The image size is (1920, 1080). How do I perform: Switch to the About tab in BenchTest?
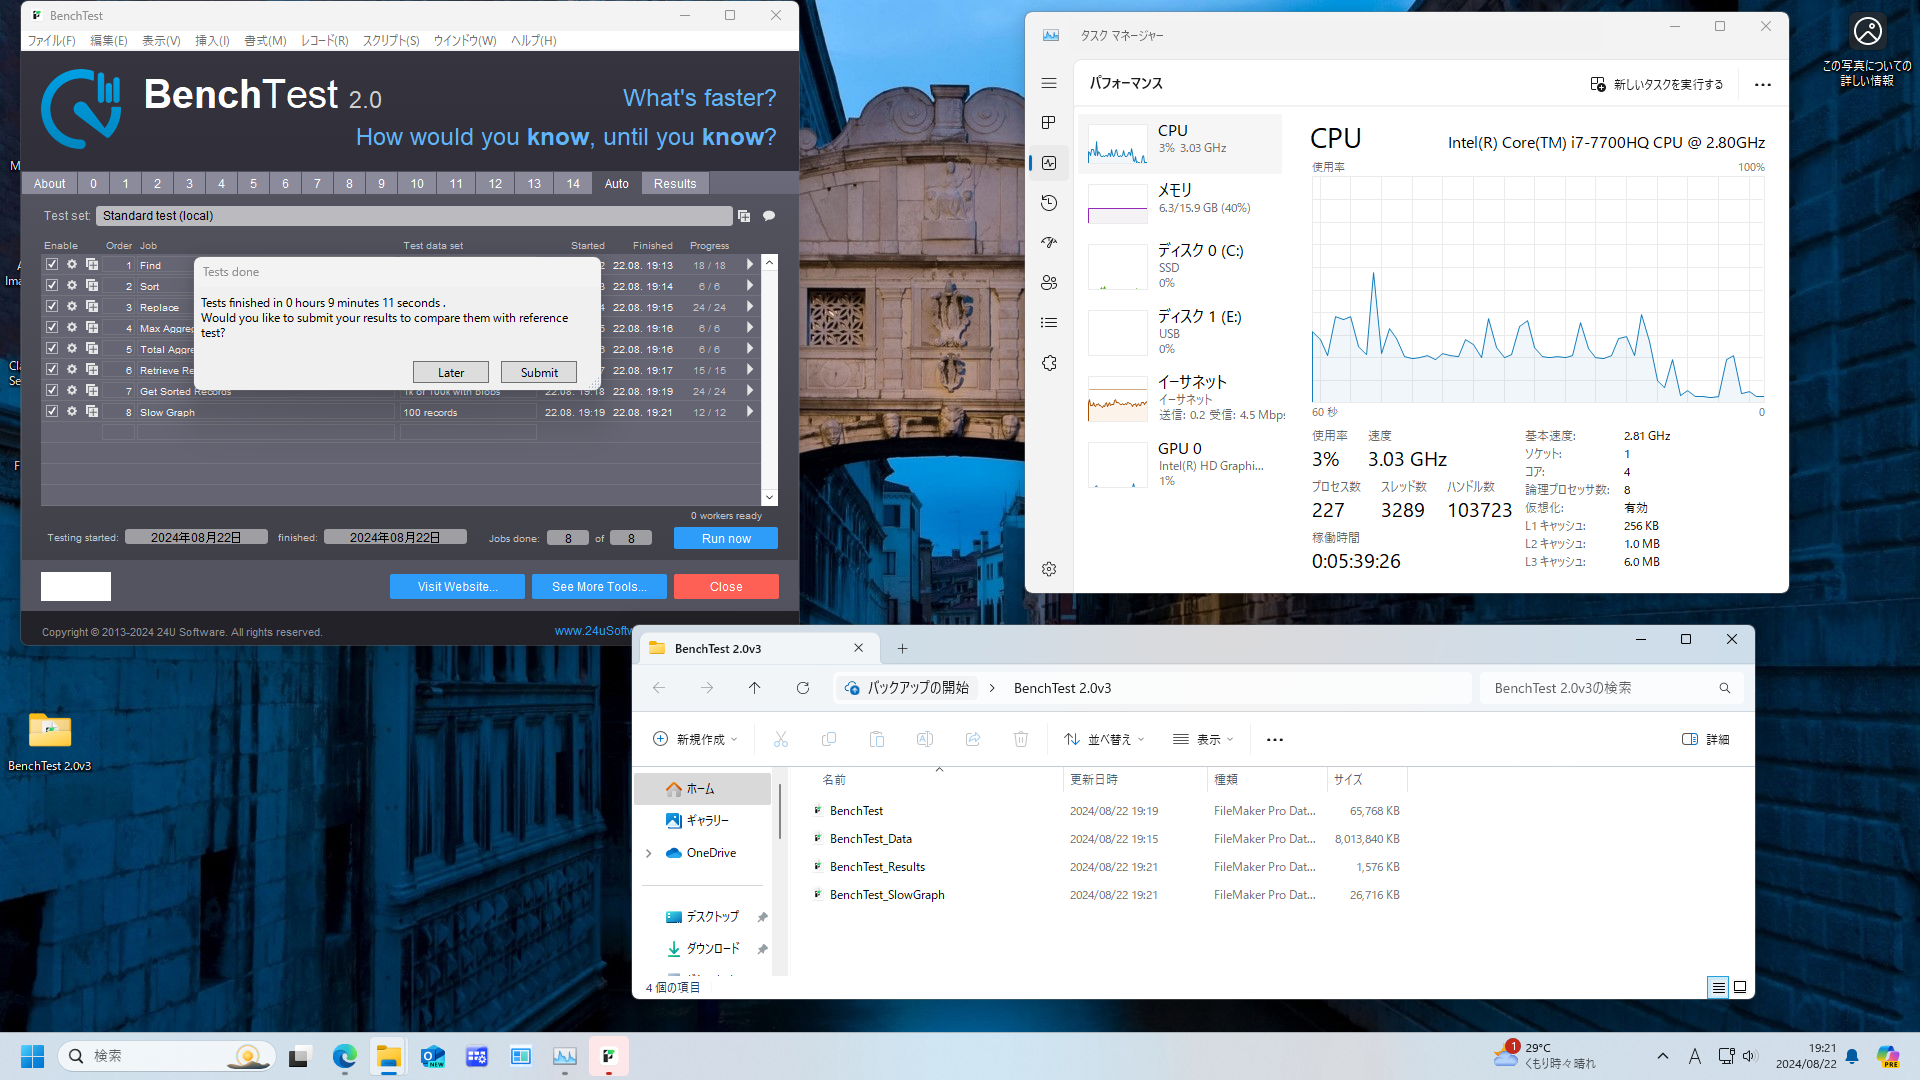click(49, 184)
